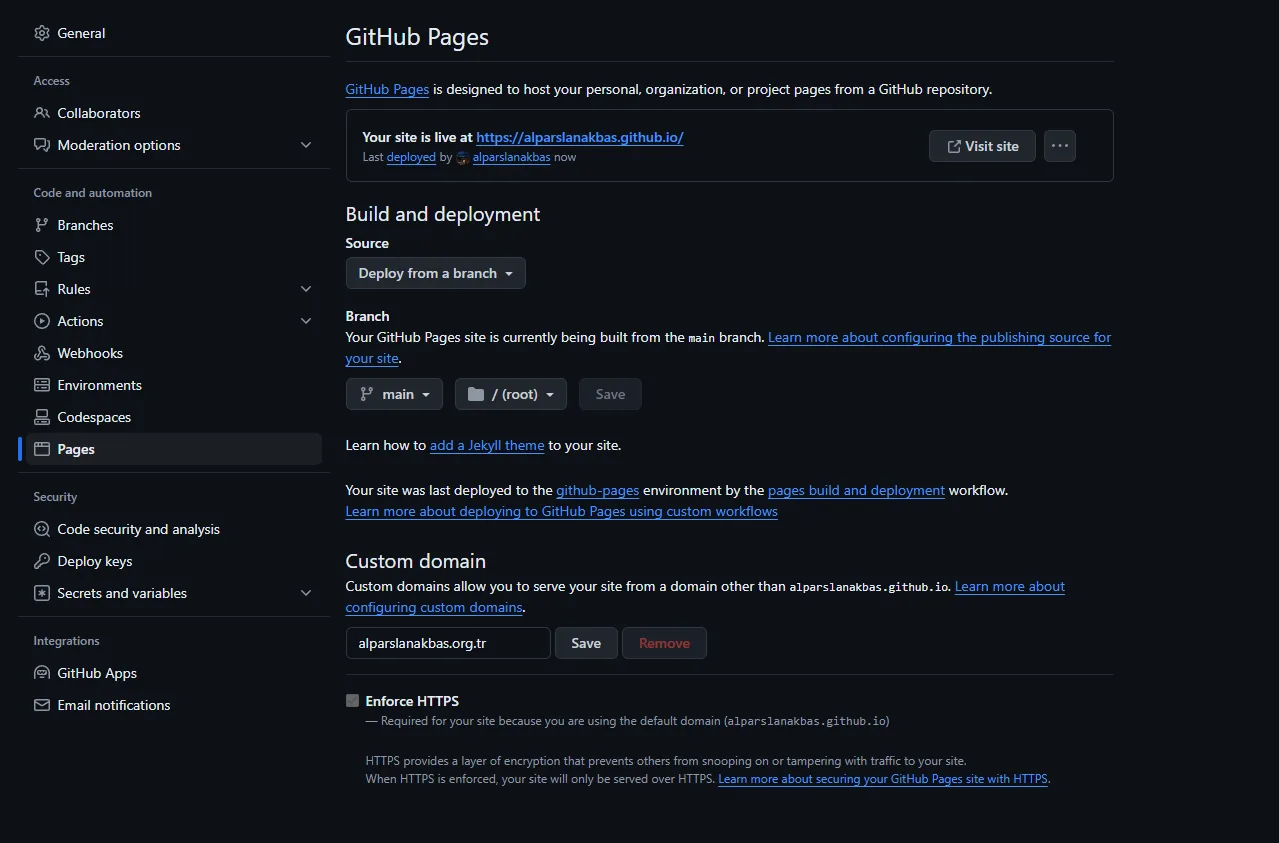This screenshot has width=1279, height=843.
Task: Expand the Moderation options chevron
Action: 306,145
